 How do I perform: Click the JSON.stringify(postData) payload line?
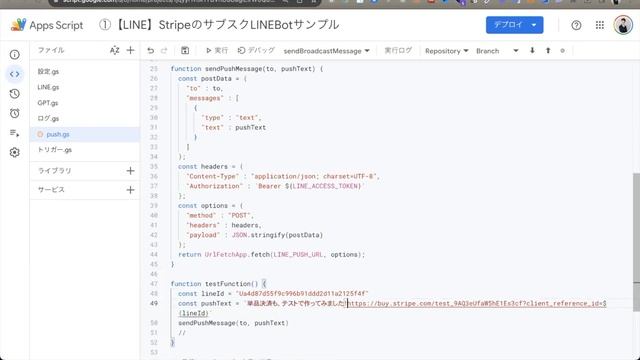(x=255, y=235)
